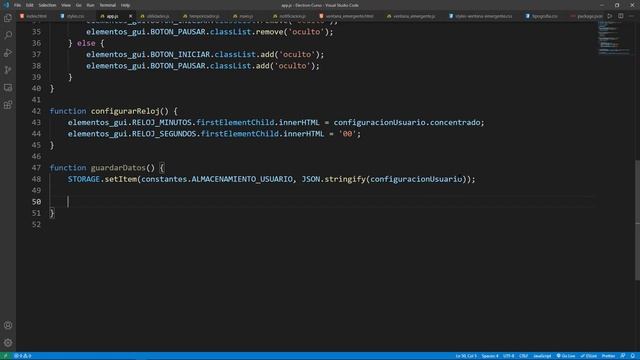This screenshot has width=640, height=360.
Task: Switch to the styles-ventana-emergente.css tab
Action: pyautogui.click(x=483, y=16)
